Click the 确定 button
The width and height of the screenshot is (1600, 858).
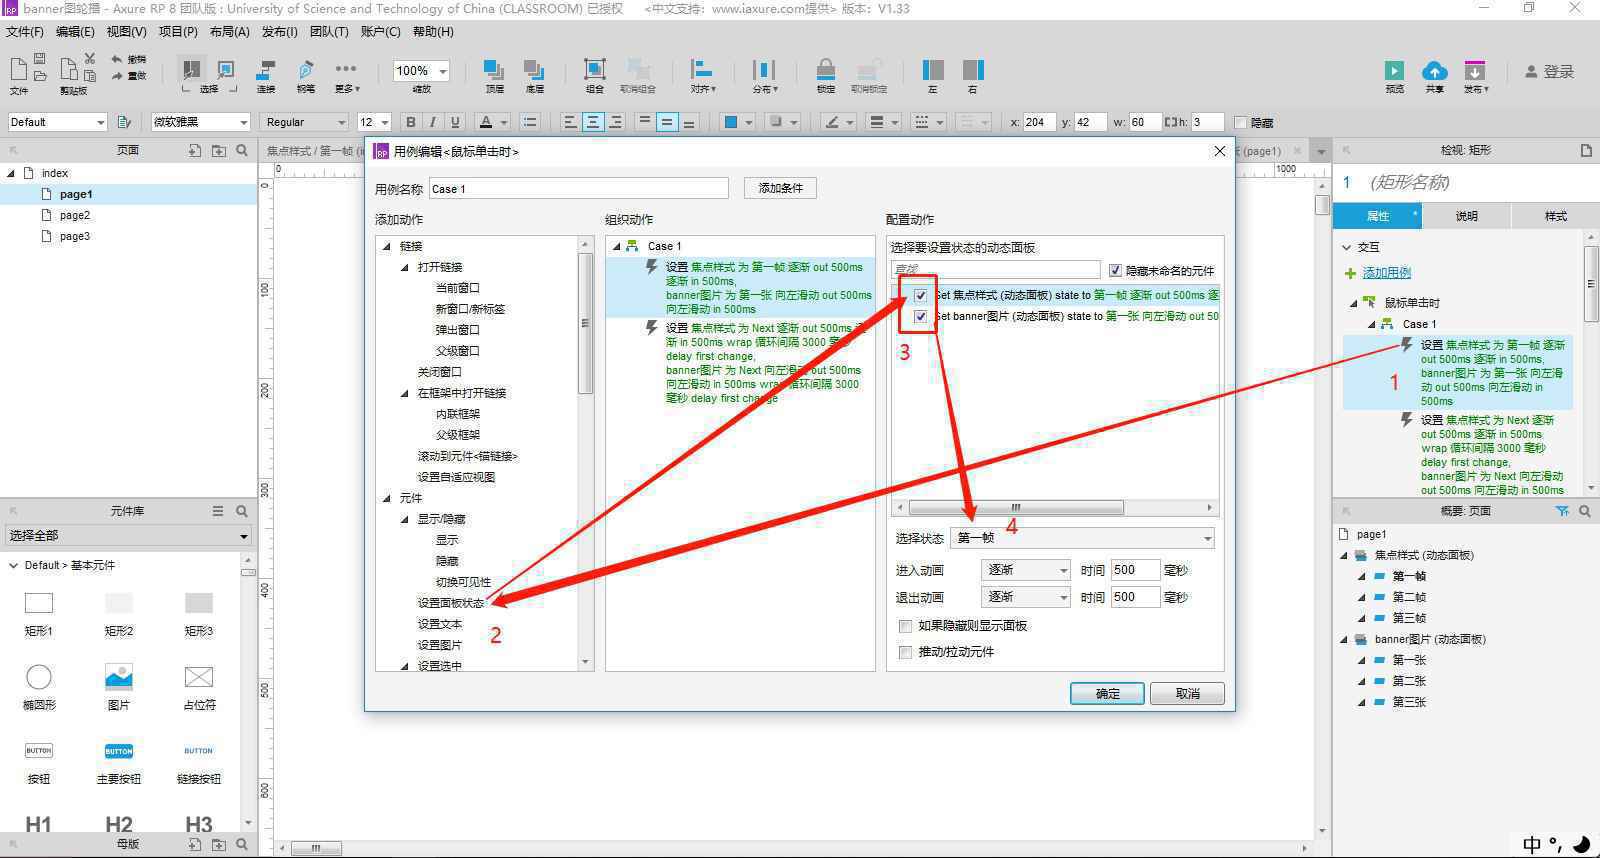coord(1107,694)
